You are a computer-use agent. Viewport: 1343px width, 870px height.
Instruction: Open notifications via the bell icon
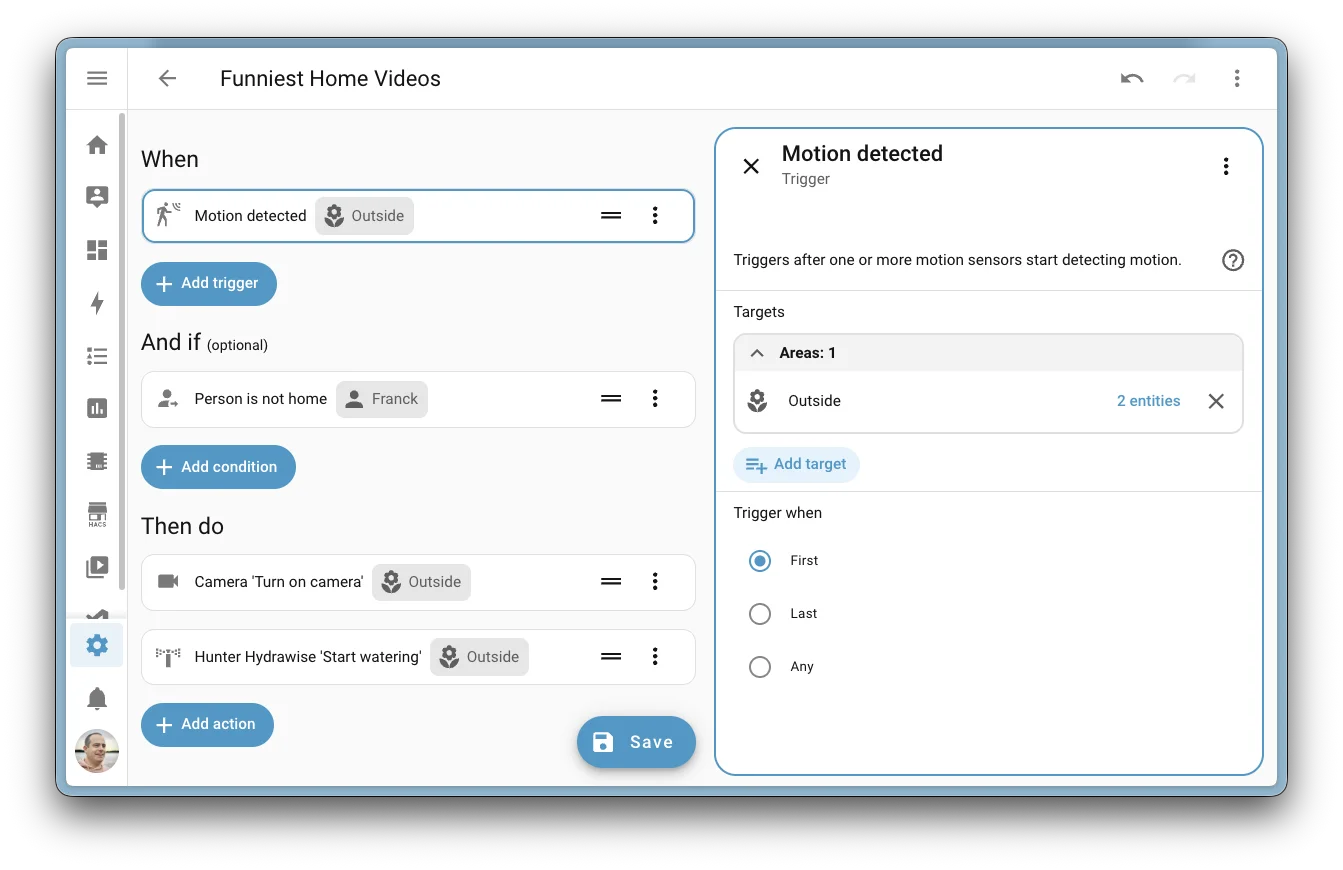click(x=96, y=698)
